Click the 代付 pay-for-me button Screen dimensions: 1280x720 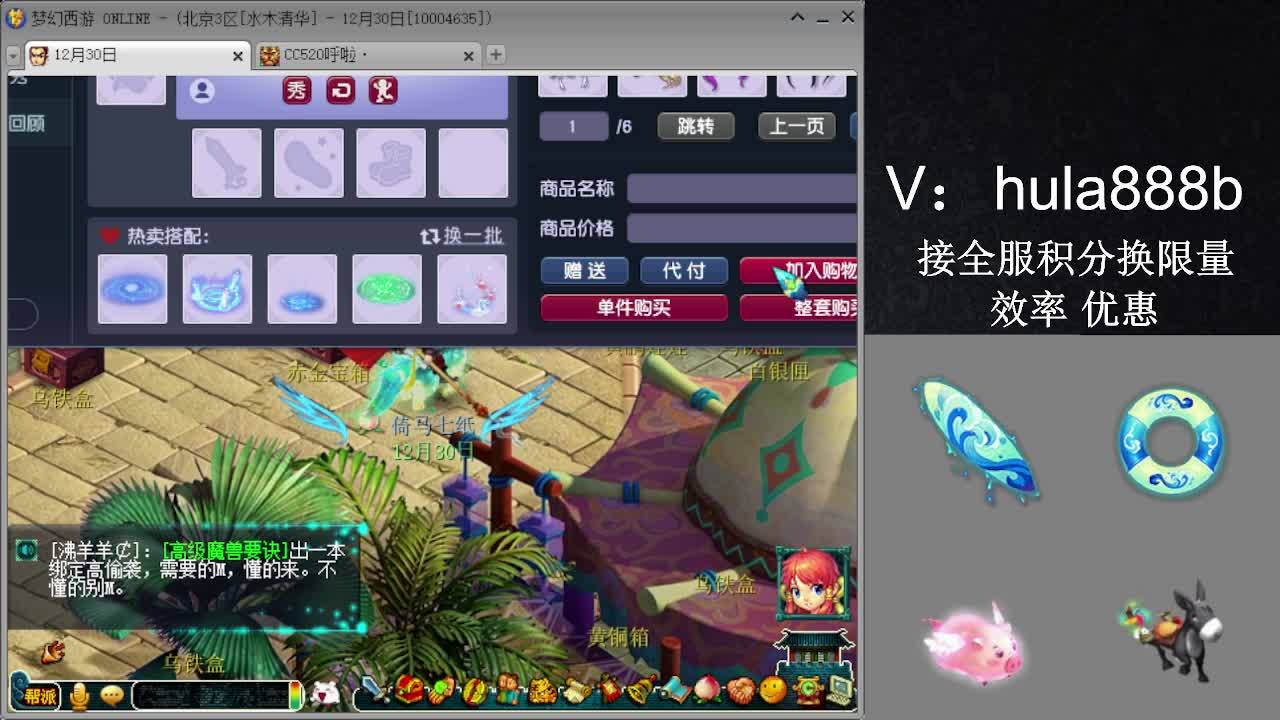[x=684, y=270]
